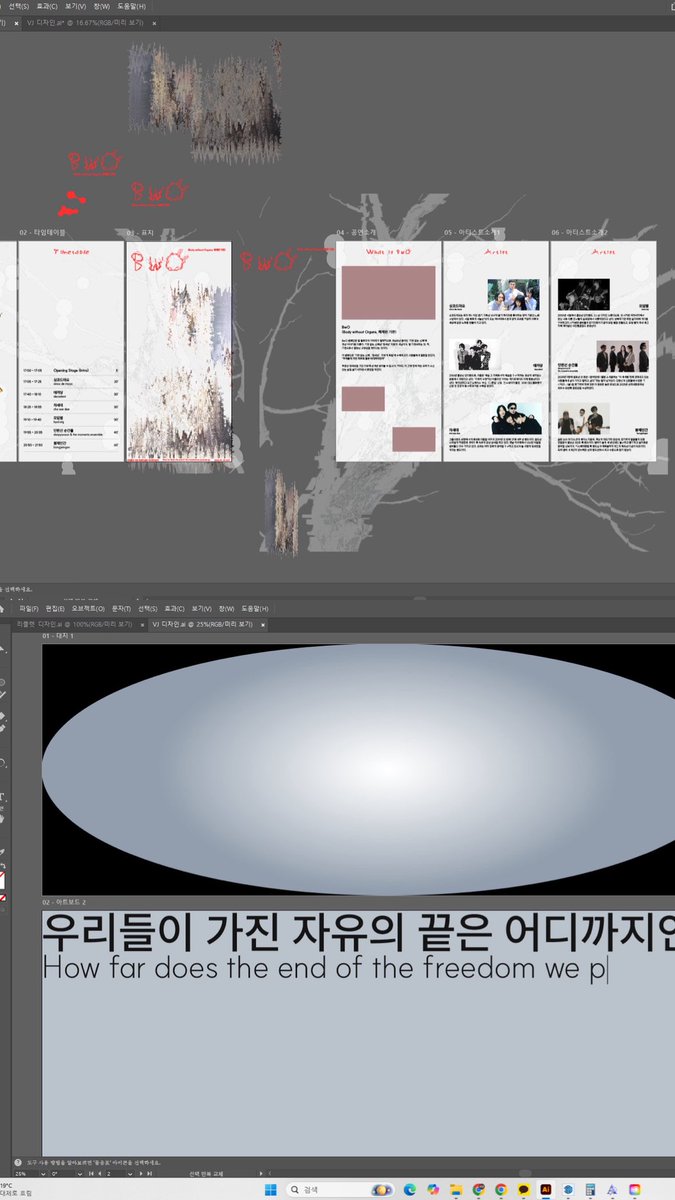Open KakaoTalk from the taskbar
Viewport: 675px width, 1200px height.
pyautogui.click(x=523, y=1189)
